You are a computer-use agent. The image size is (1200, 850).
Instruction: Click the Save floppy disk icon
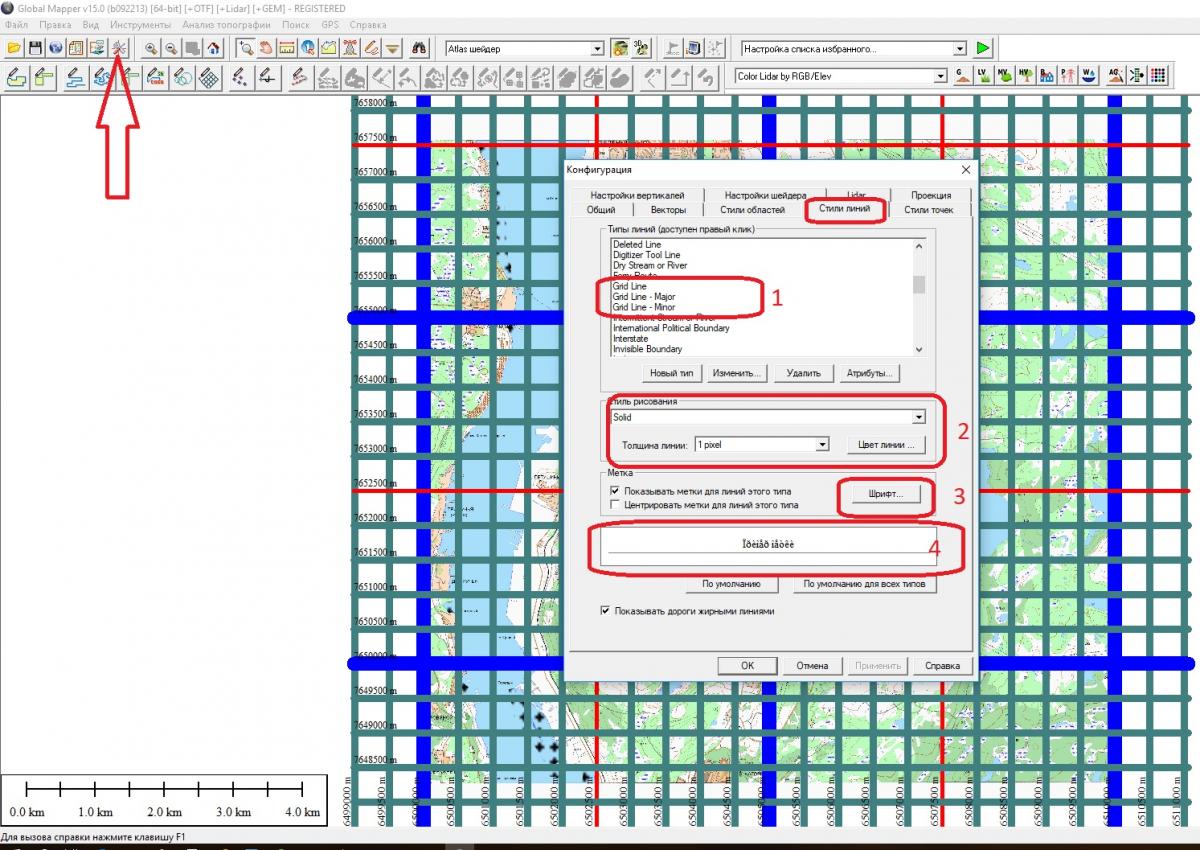pos(35,47)
